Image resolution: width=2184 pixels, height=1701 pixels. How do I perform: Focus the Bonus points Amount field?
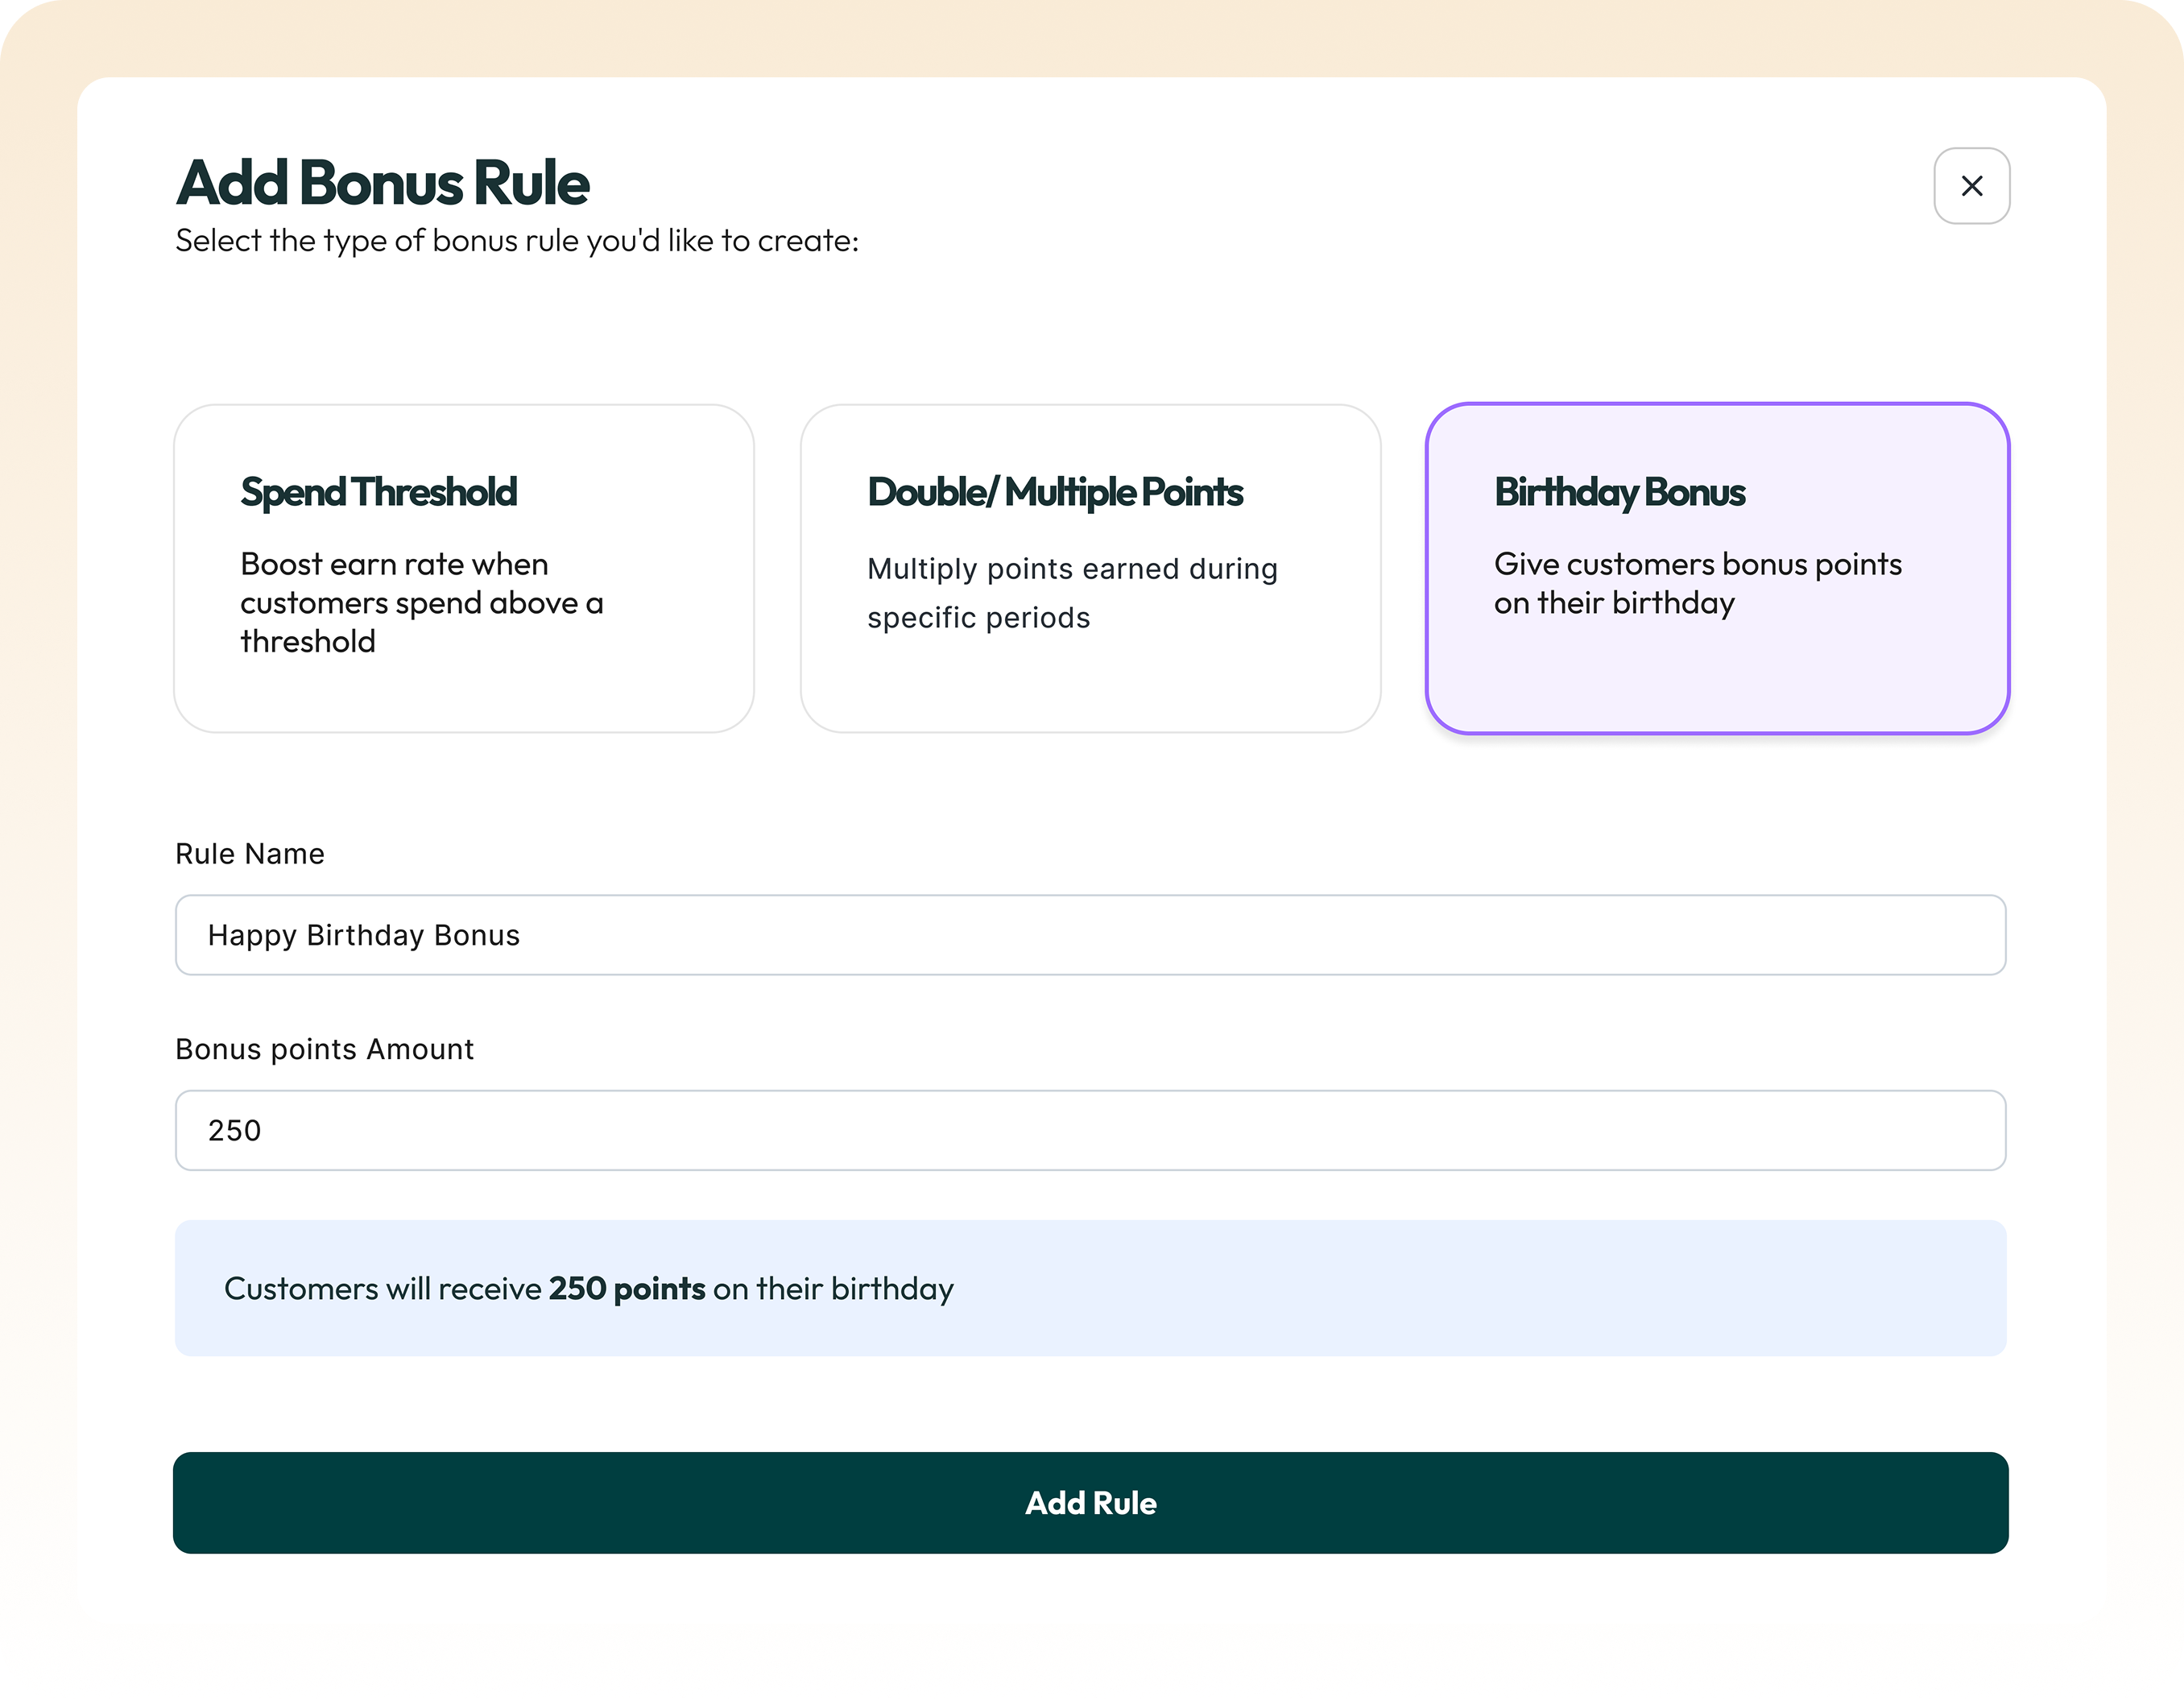[x=1090, y=1130]
